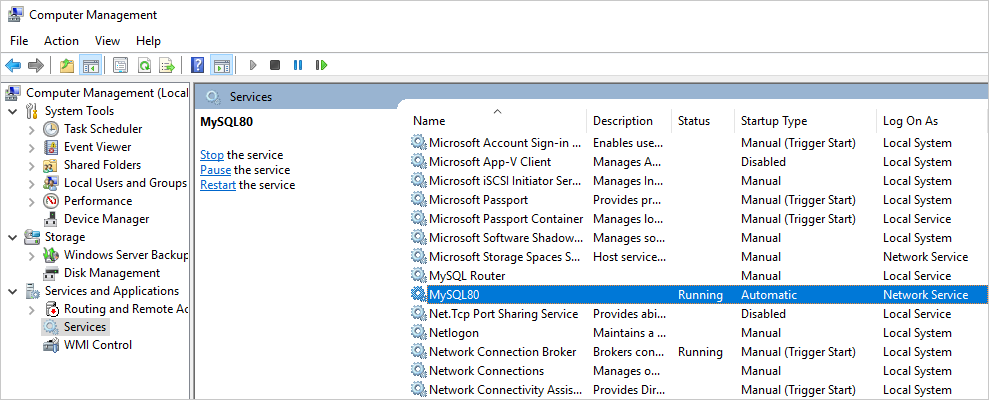
Task: Select the MySQL Router service row
Action: tap(466, 276)
